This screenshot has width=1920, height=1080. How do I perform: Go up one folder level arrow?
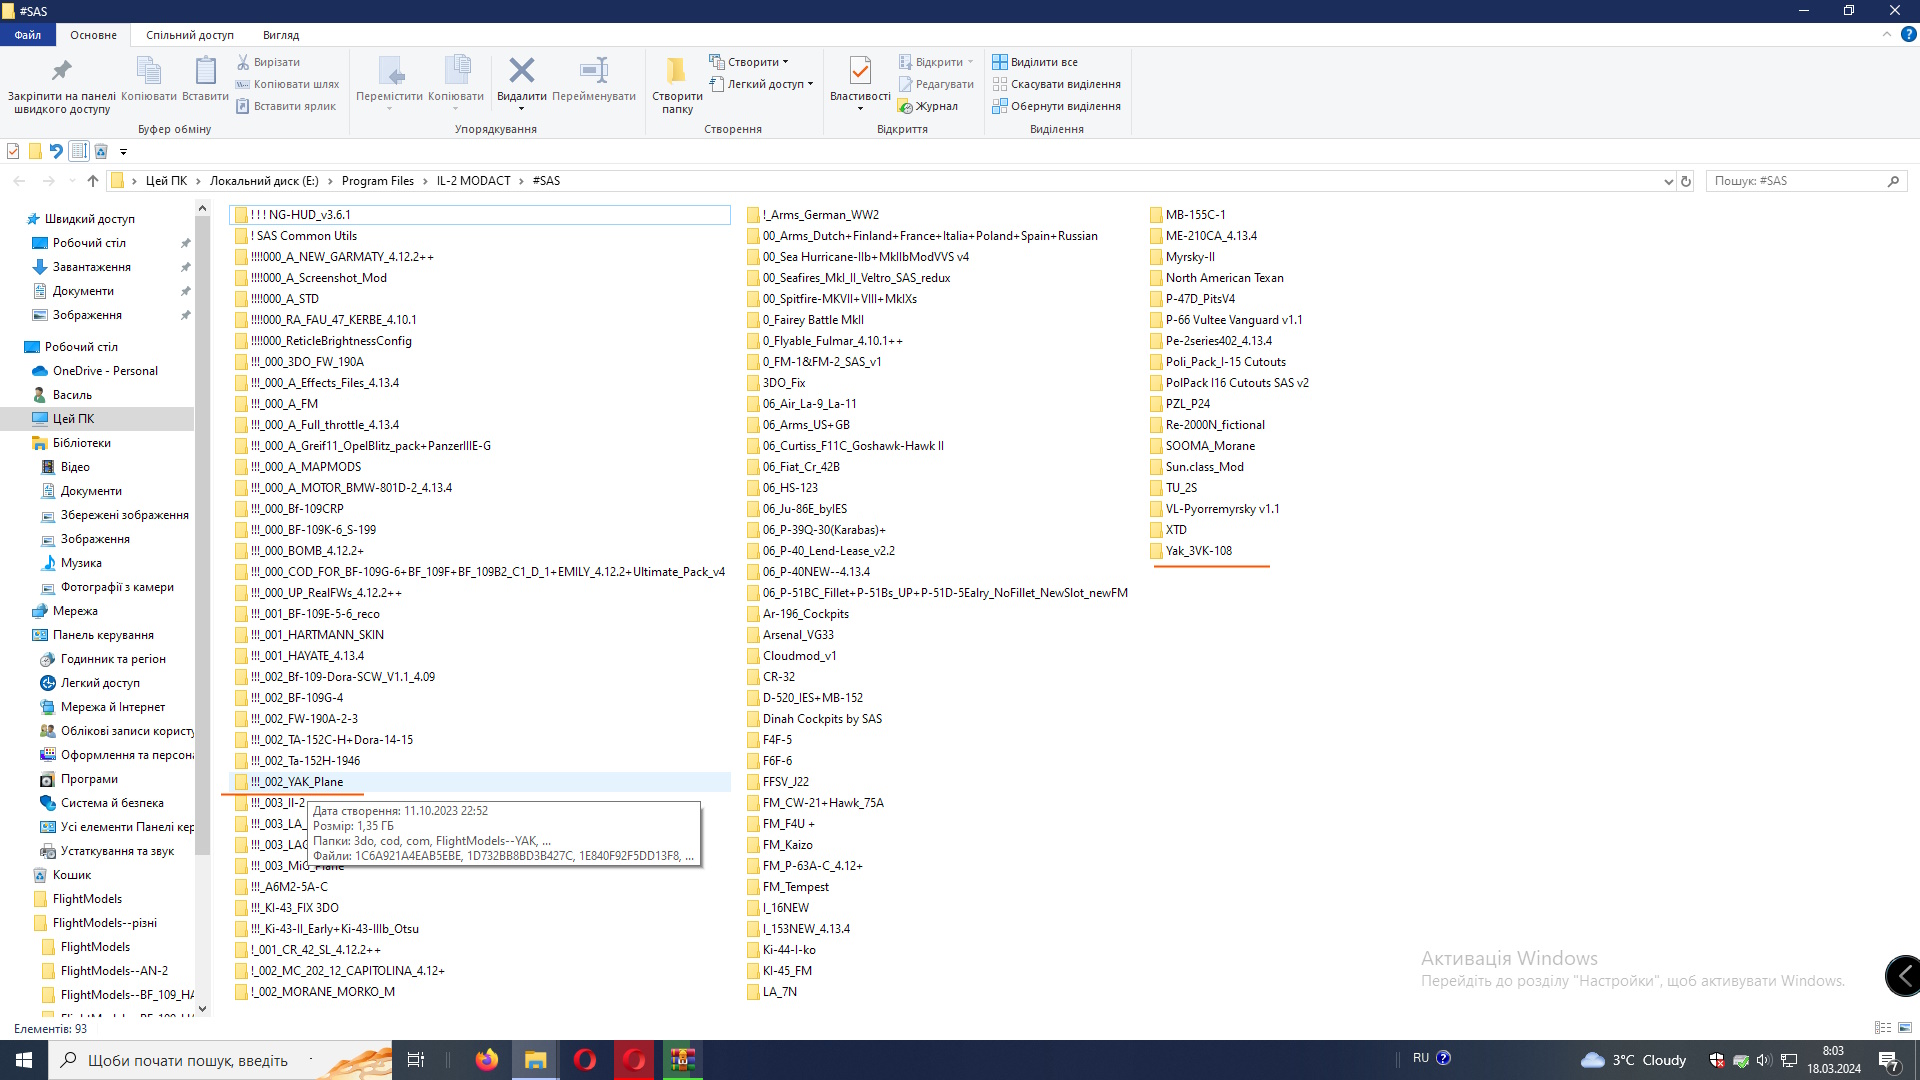[93, 181]
